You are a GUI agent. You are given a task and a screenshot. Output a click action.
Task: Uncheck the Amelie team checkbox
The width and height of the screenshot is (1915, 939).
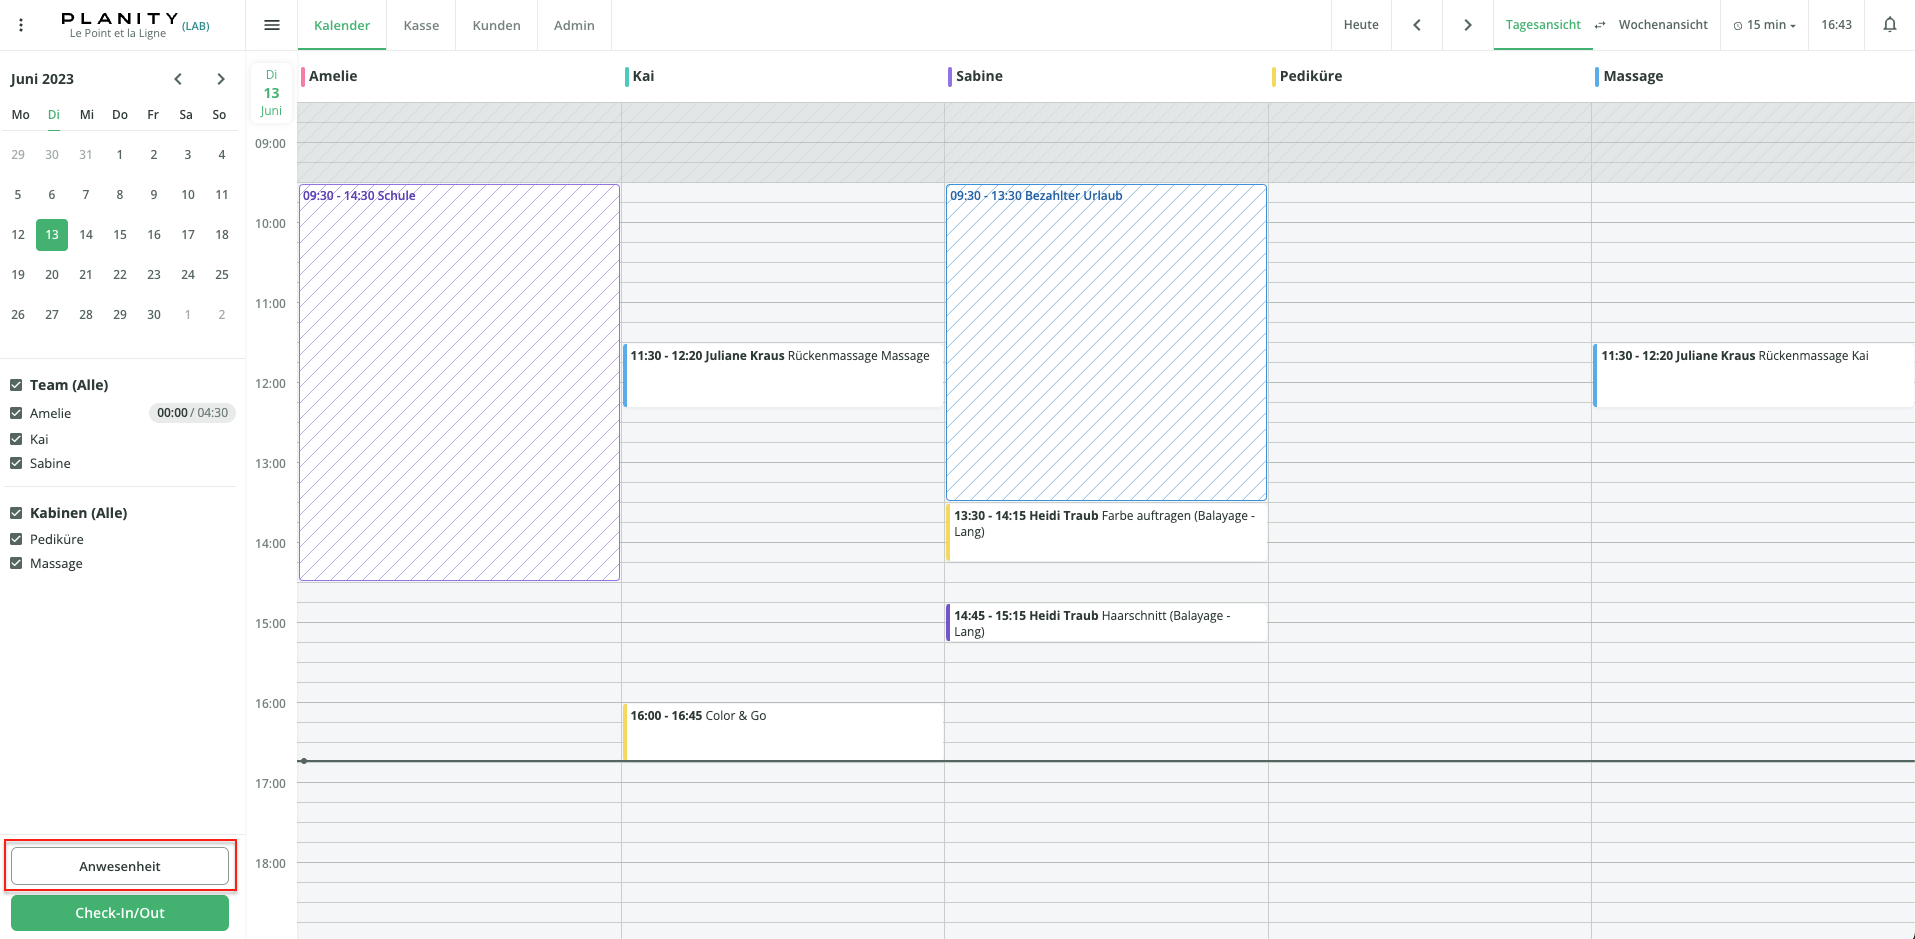pyautogui.click(x=16, y=413)
